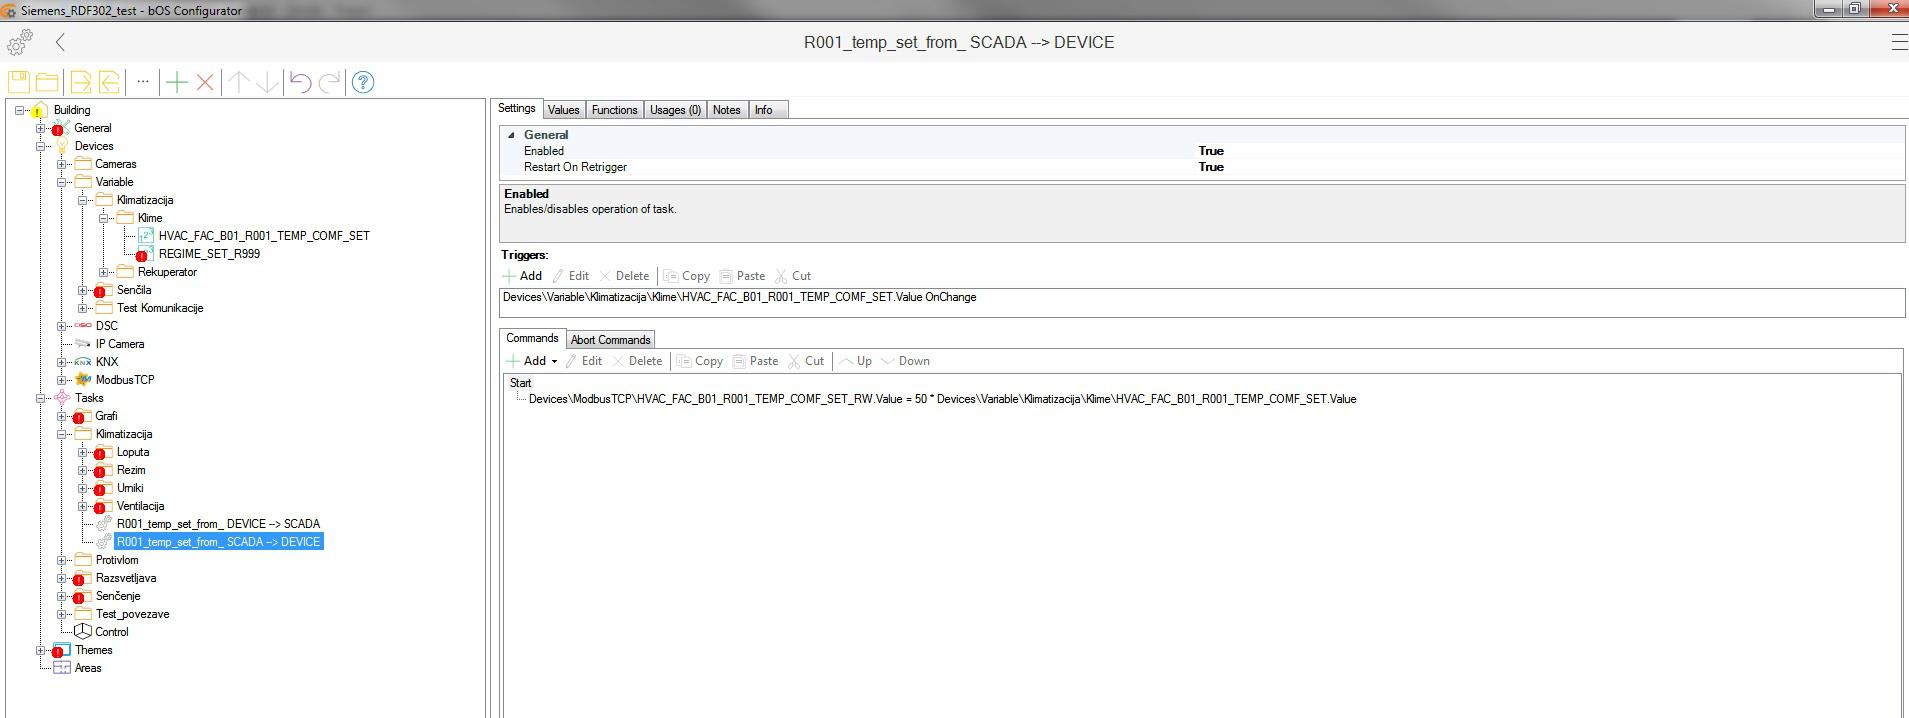Click the red X delete icon

click(x=205, y=82)
